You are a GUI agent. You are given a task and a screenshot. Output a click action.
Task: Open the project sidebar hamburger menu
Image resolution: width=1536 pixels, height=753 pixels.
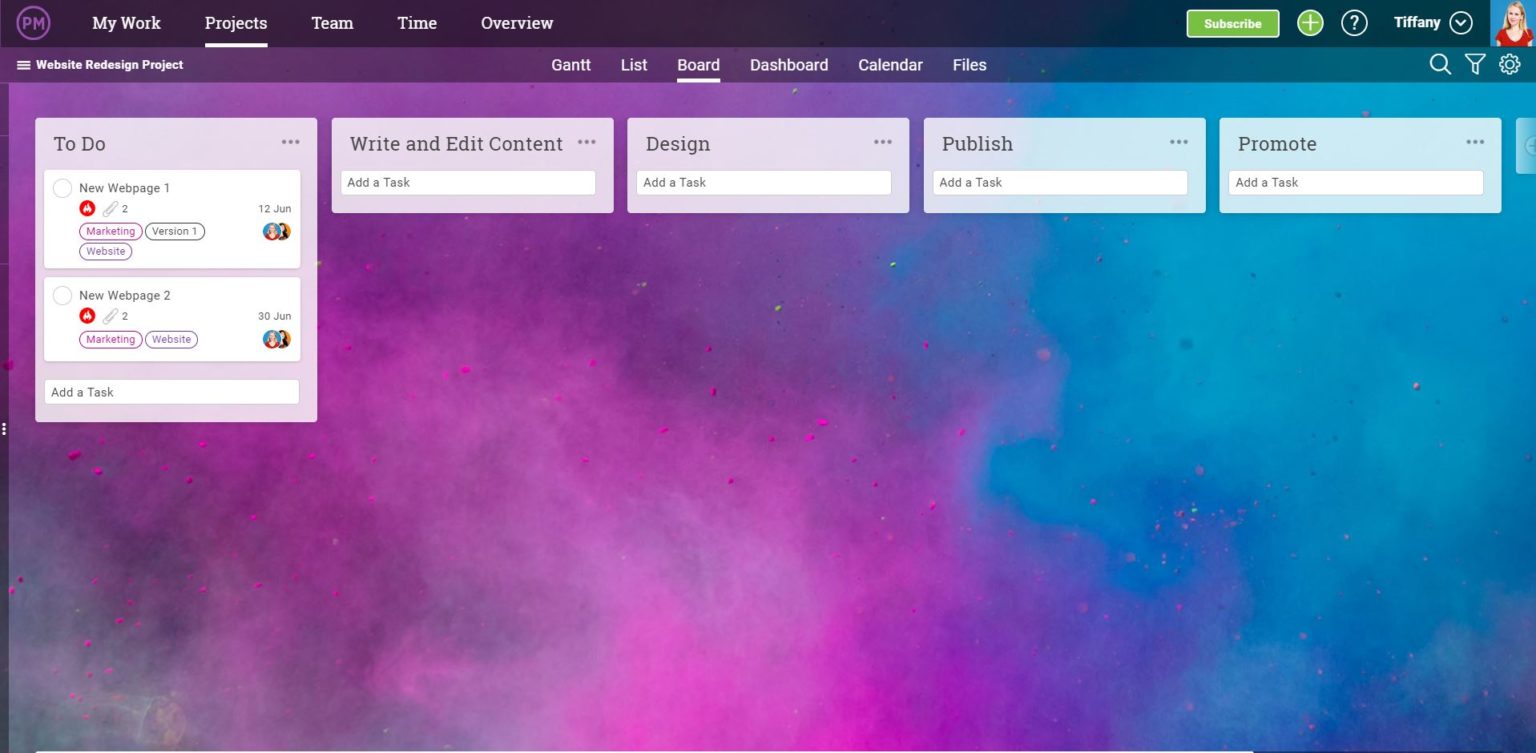pos(21,64)
